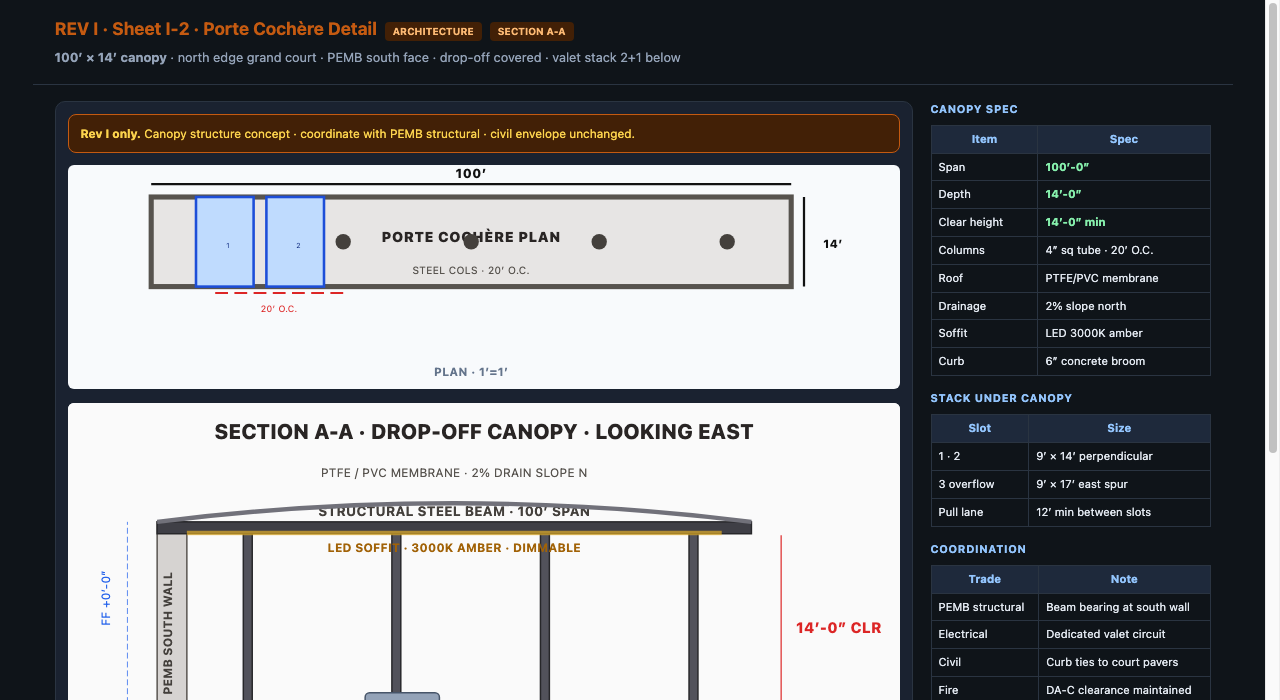Image resolution: width=1280 pixels, height=700 pixels.
Task: Click the Item column header
Action: click(984, 139)
